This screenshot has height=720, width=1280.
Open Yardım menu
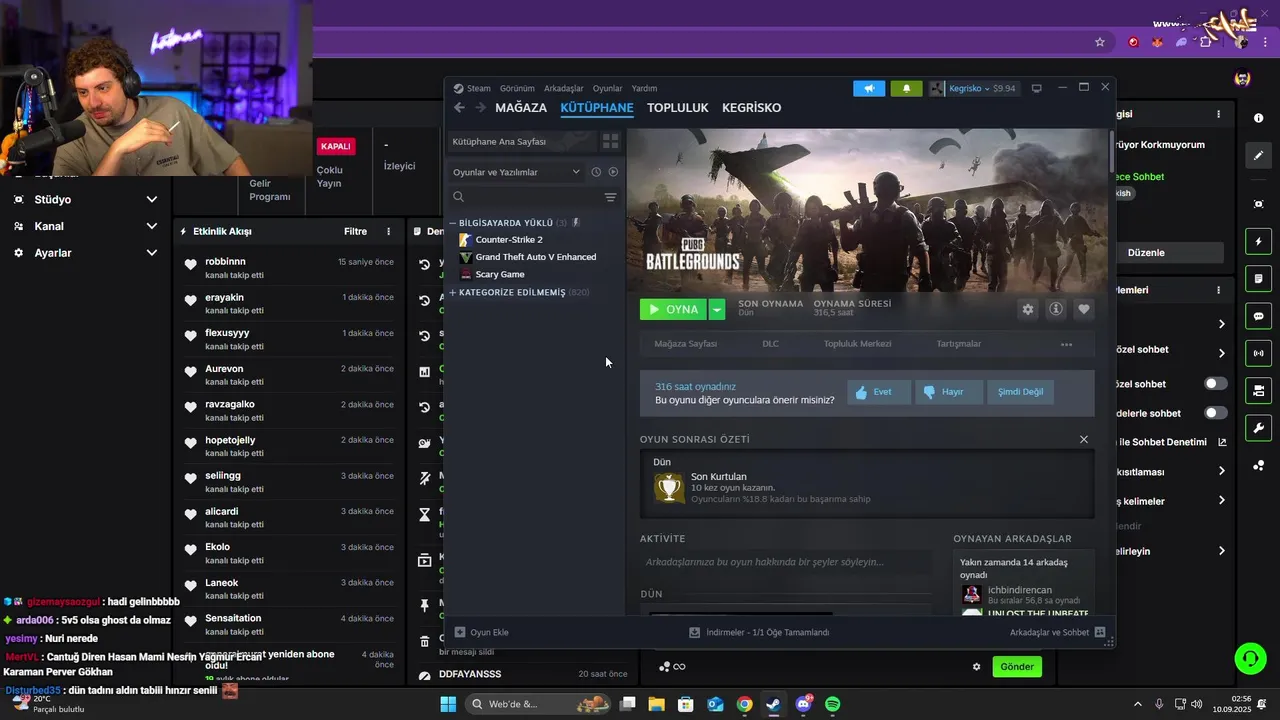[644, 88]
